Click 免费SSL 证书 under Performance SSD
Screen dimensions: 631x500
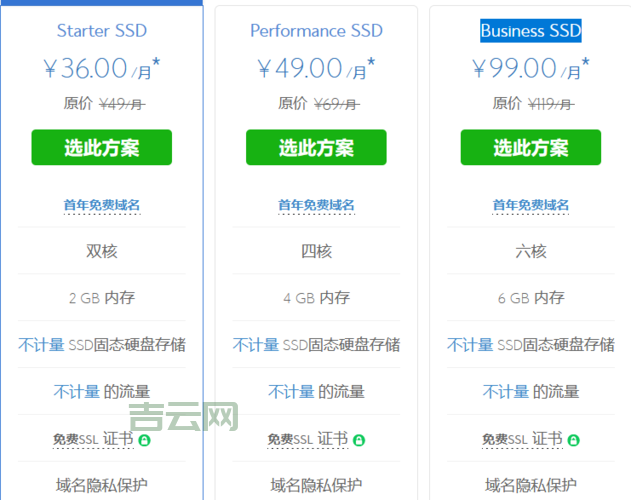pyautogui.click(x=308, y=440)
